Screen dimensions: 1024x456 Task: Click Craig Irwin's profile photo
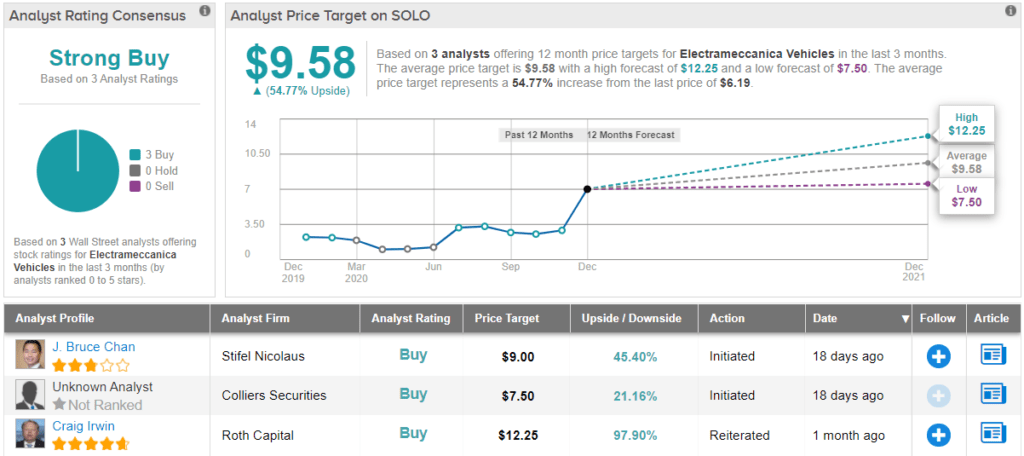pos(30,434)
